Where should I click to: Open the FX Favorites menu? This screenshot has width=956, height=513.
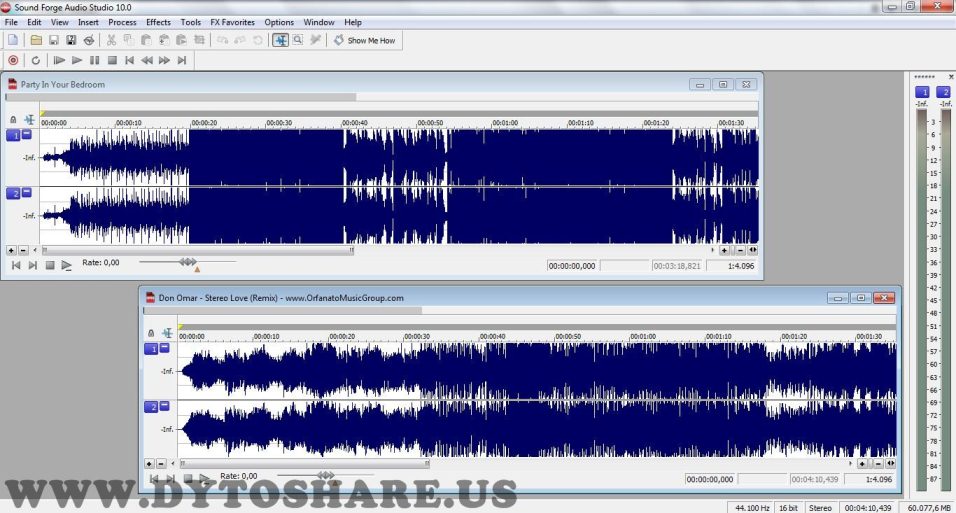(232, 22)
